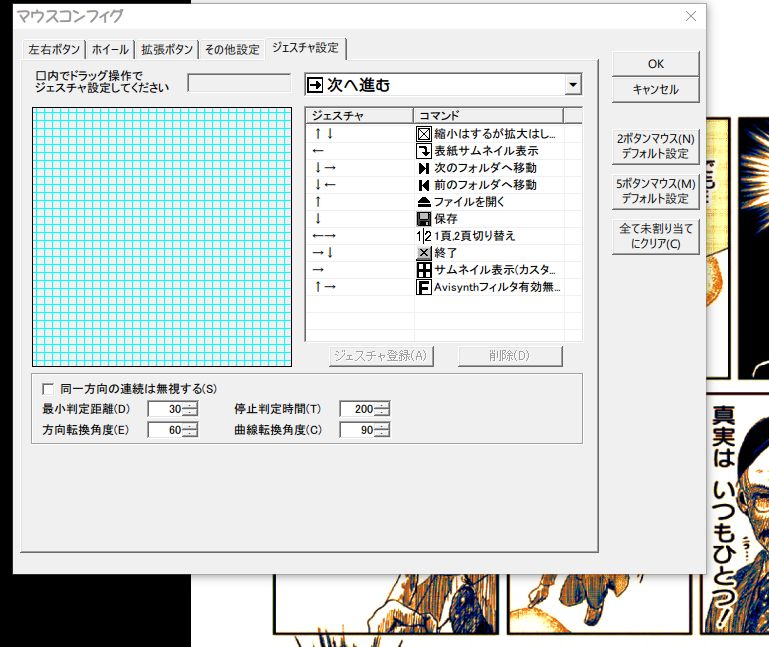769x647 pixels.
Task: Click 全て未割り当てにクリア button
Action: [655, 236]
